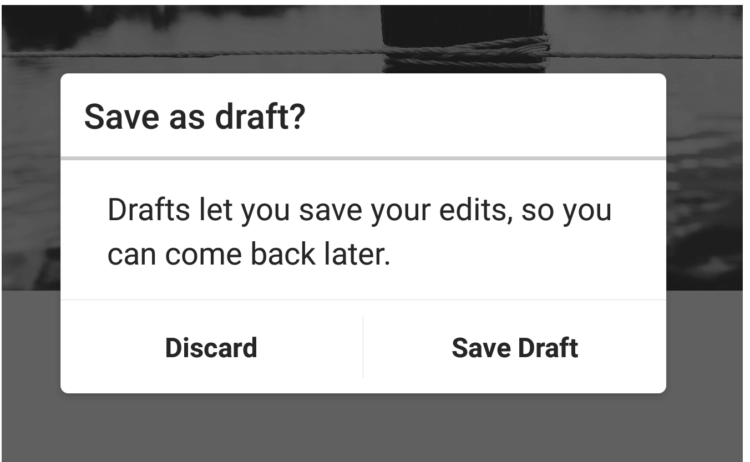Click the Save Draft button
The image size is (750, 462).
515,347
